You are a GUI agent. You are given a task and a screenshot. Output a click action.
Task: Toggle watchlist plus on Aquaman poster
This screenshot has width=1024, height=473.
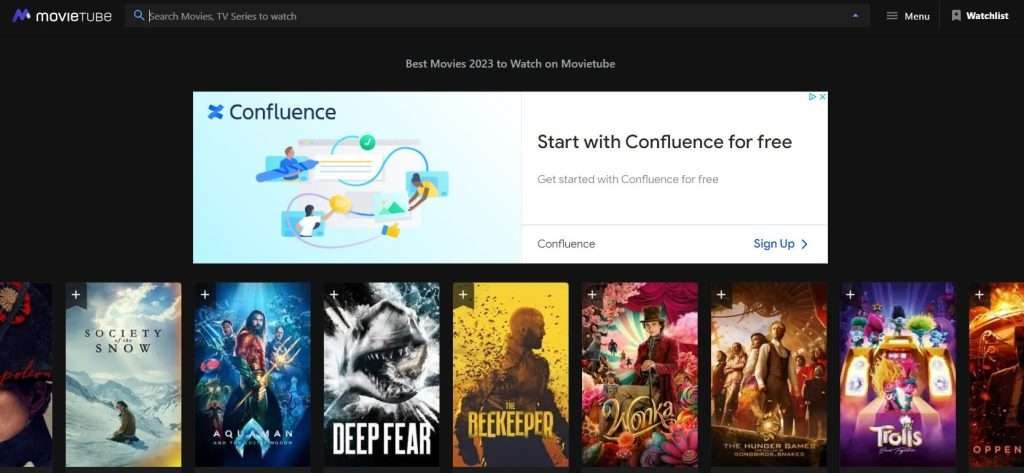point(205,295)
